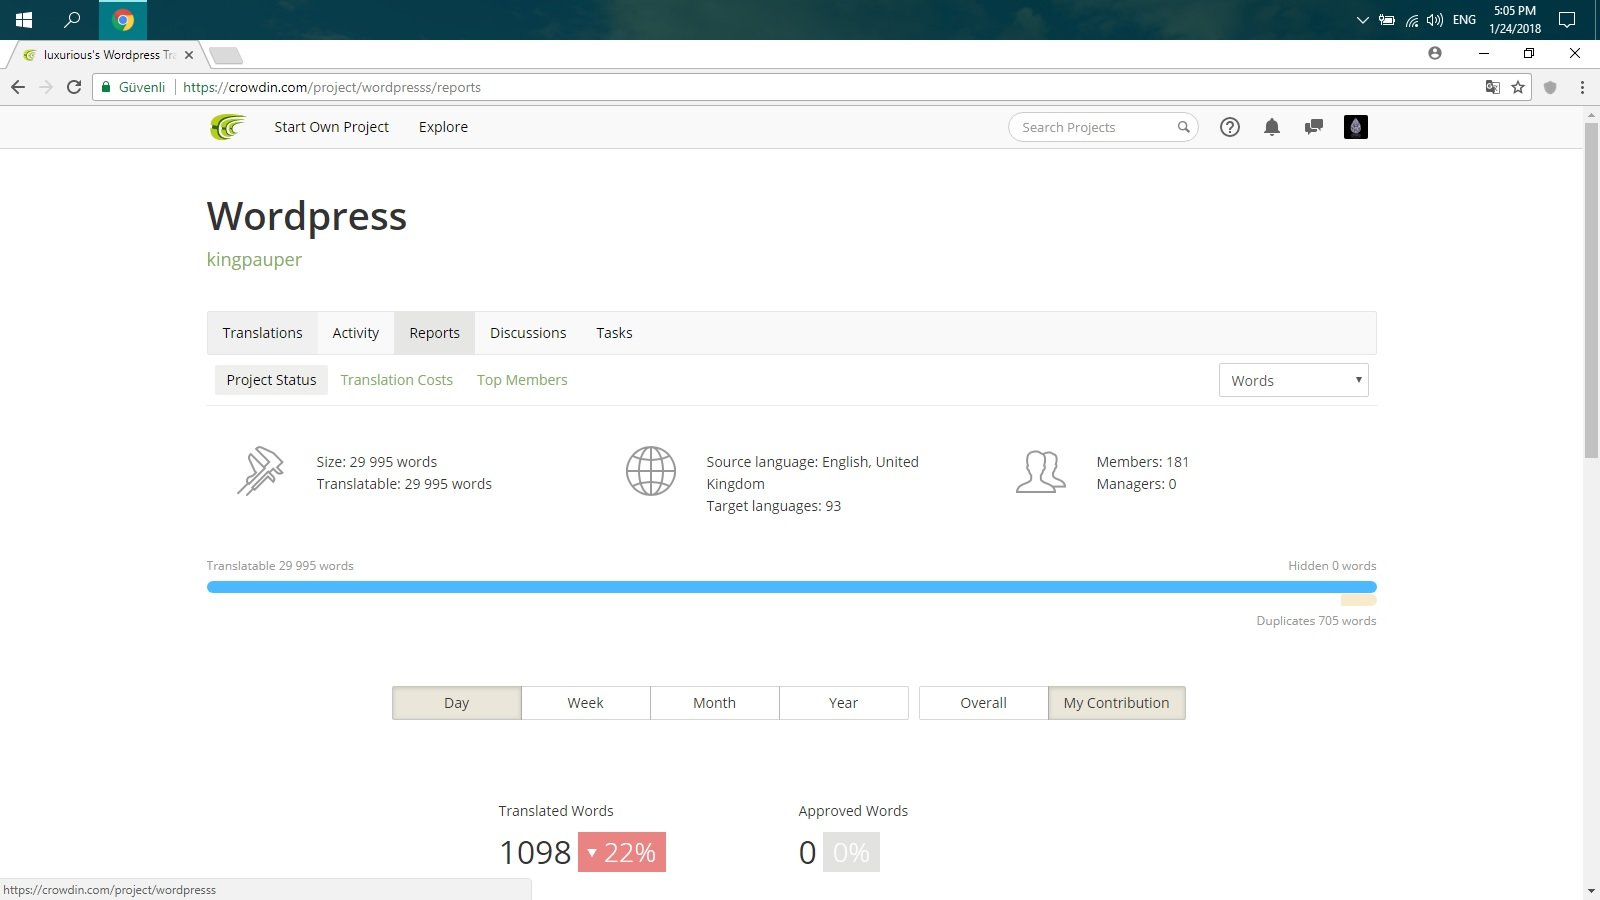
Task: Click the Crowdin logo icon
Action: click(227, 127)
